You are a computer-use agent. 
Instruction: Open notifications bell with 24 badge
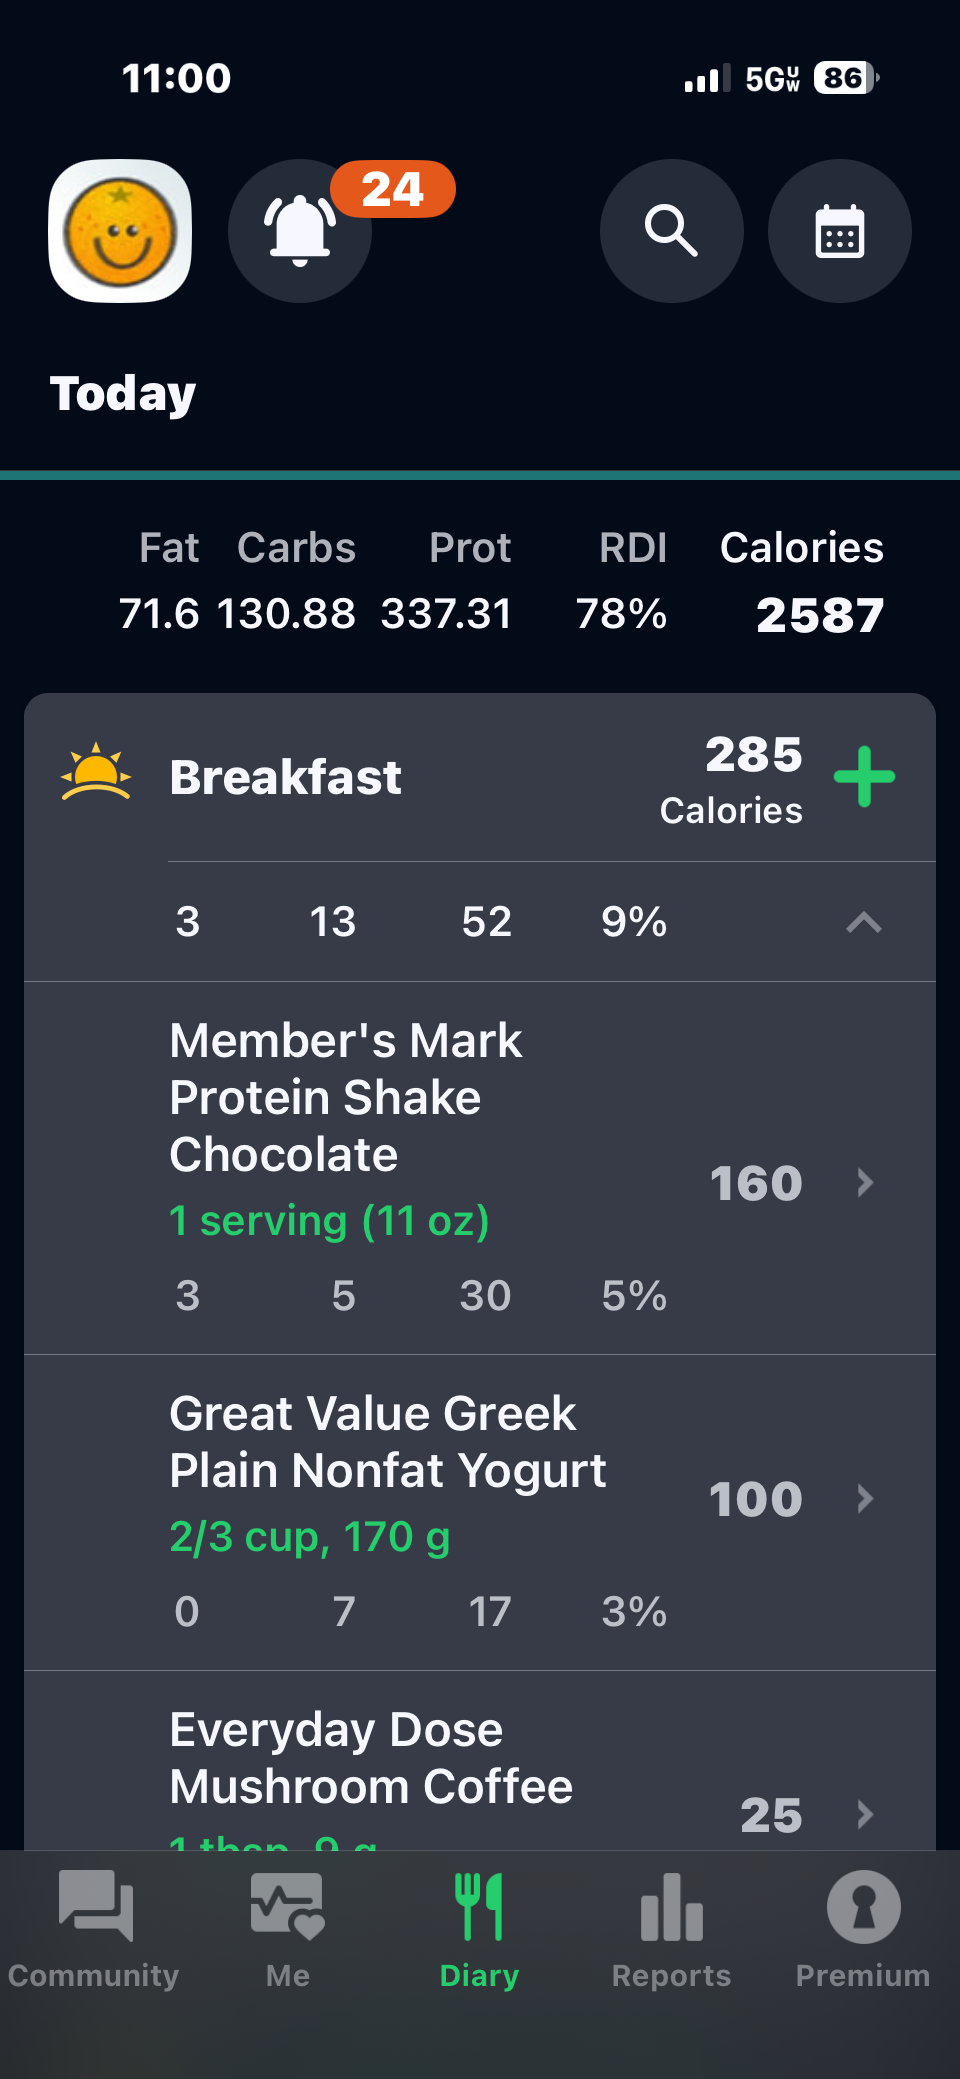click(x=300, y=231)
